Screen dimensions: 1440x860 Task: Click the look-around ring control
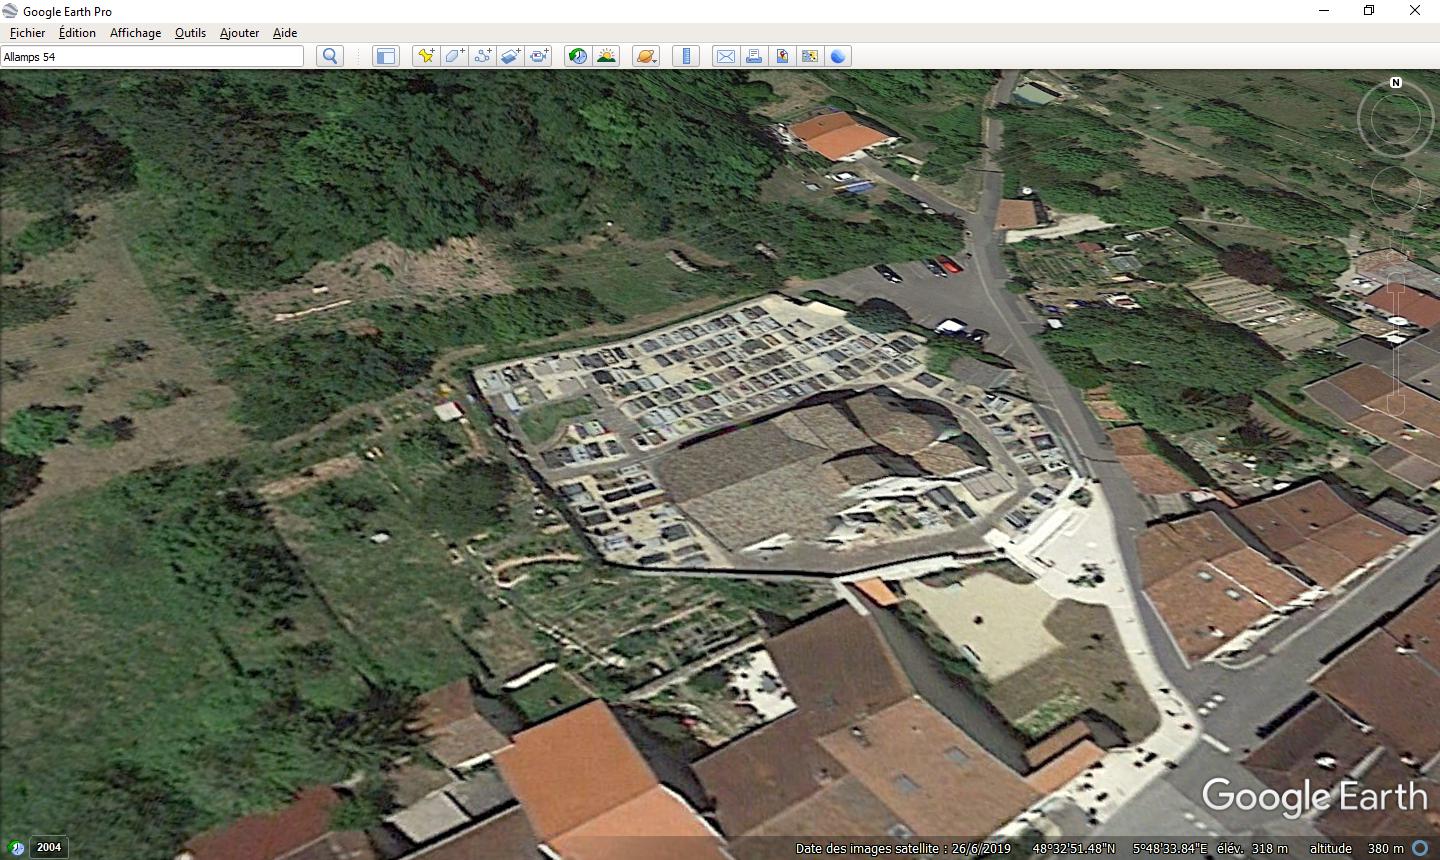(x=1396, y=120)
